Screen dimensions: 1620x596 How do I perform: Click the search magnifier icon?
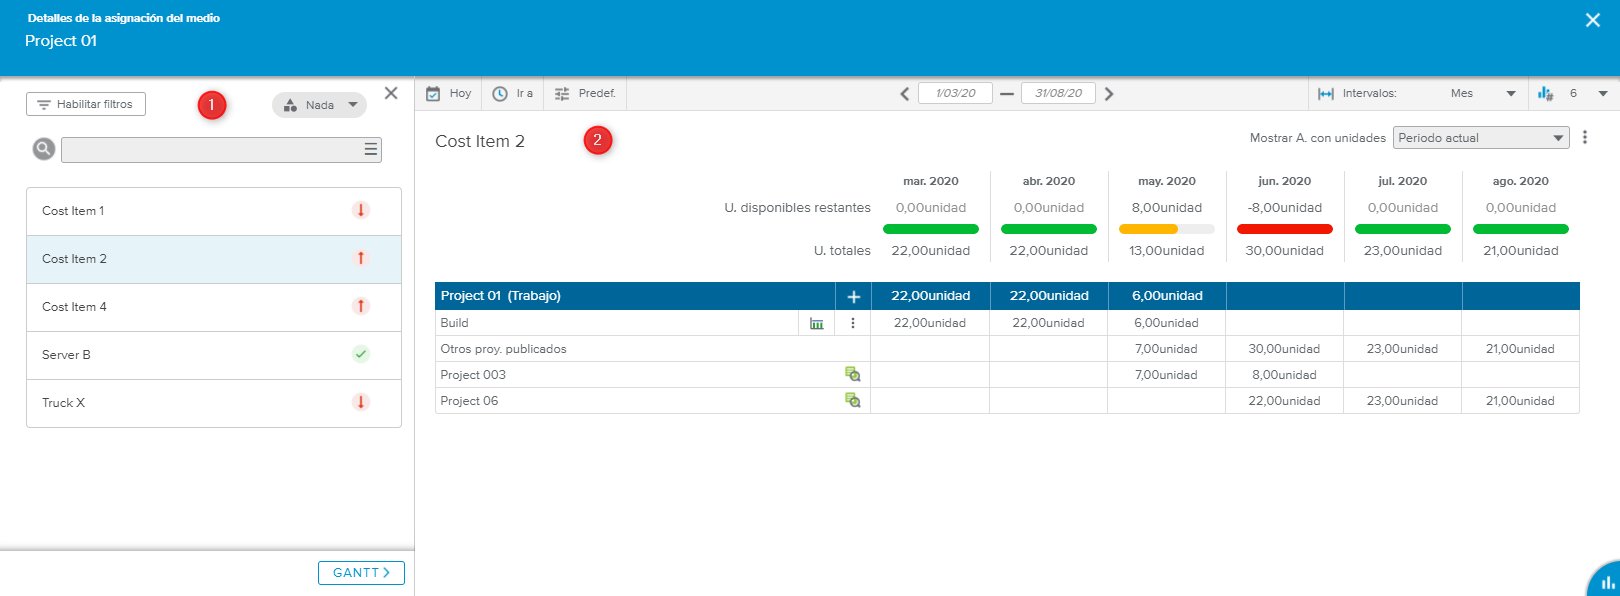(x=44, y=149)
